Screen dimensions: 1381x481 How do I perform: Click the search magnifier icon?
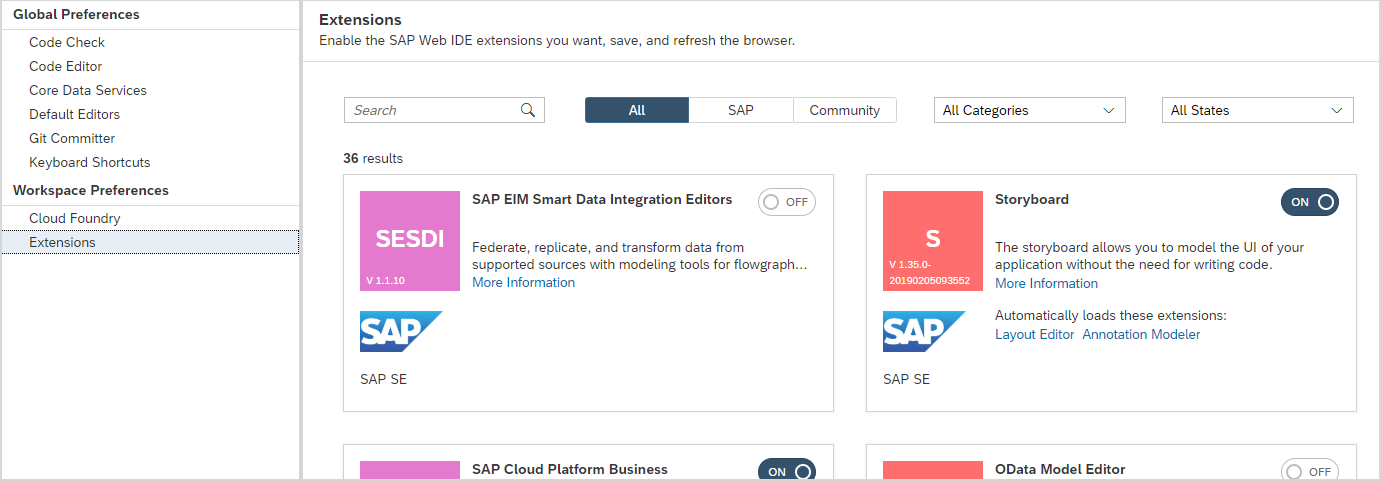528,110
